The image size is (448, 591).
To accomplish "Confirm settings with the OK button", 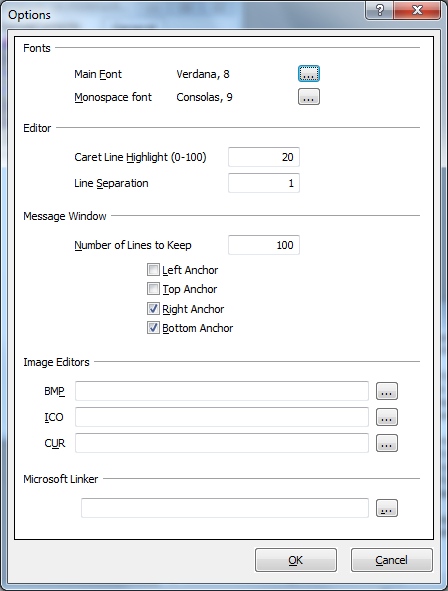I will [296, 560].
